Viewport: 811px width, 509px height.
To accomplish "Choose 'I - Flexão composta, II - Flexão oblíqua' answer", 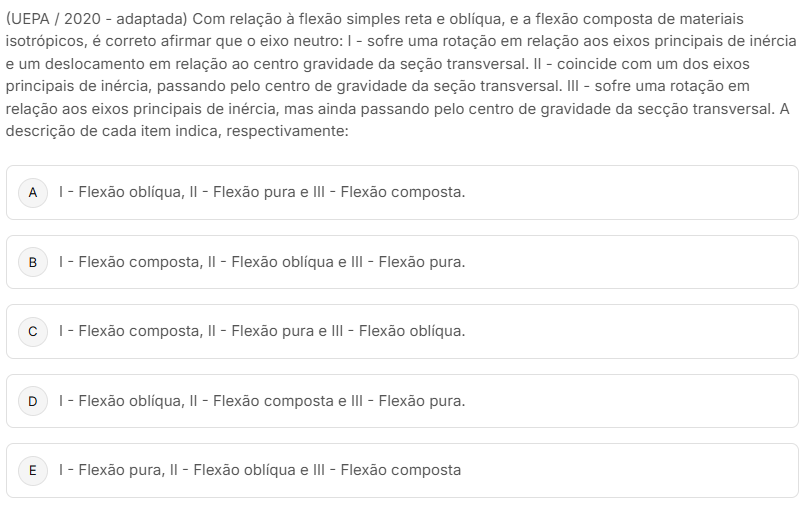I will click(x=262, y=262).
